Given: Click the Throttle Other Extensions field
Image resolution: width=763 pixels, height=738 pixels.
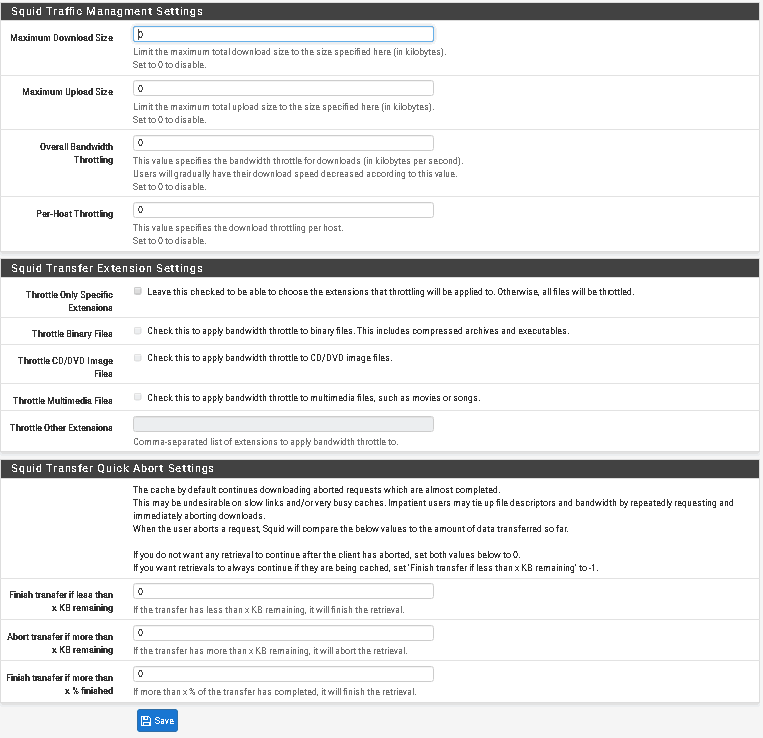Looking at the screenshot, I should pyautogui.click(x=283, y=424).
